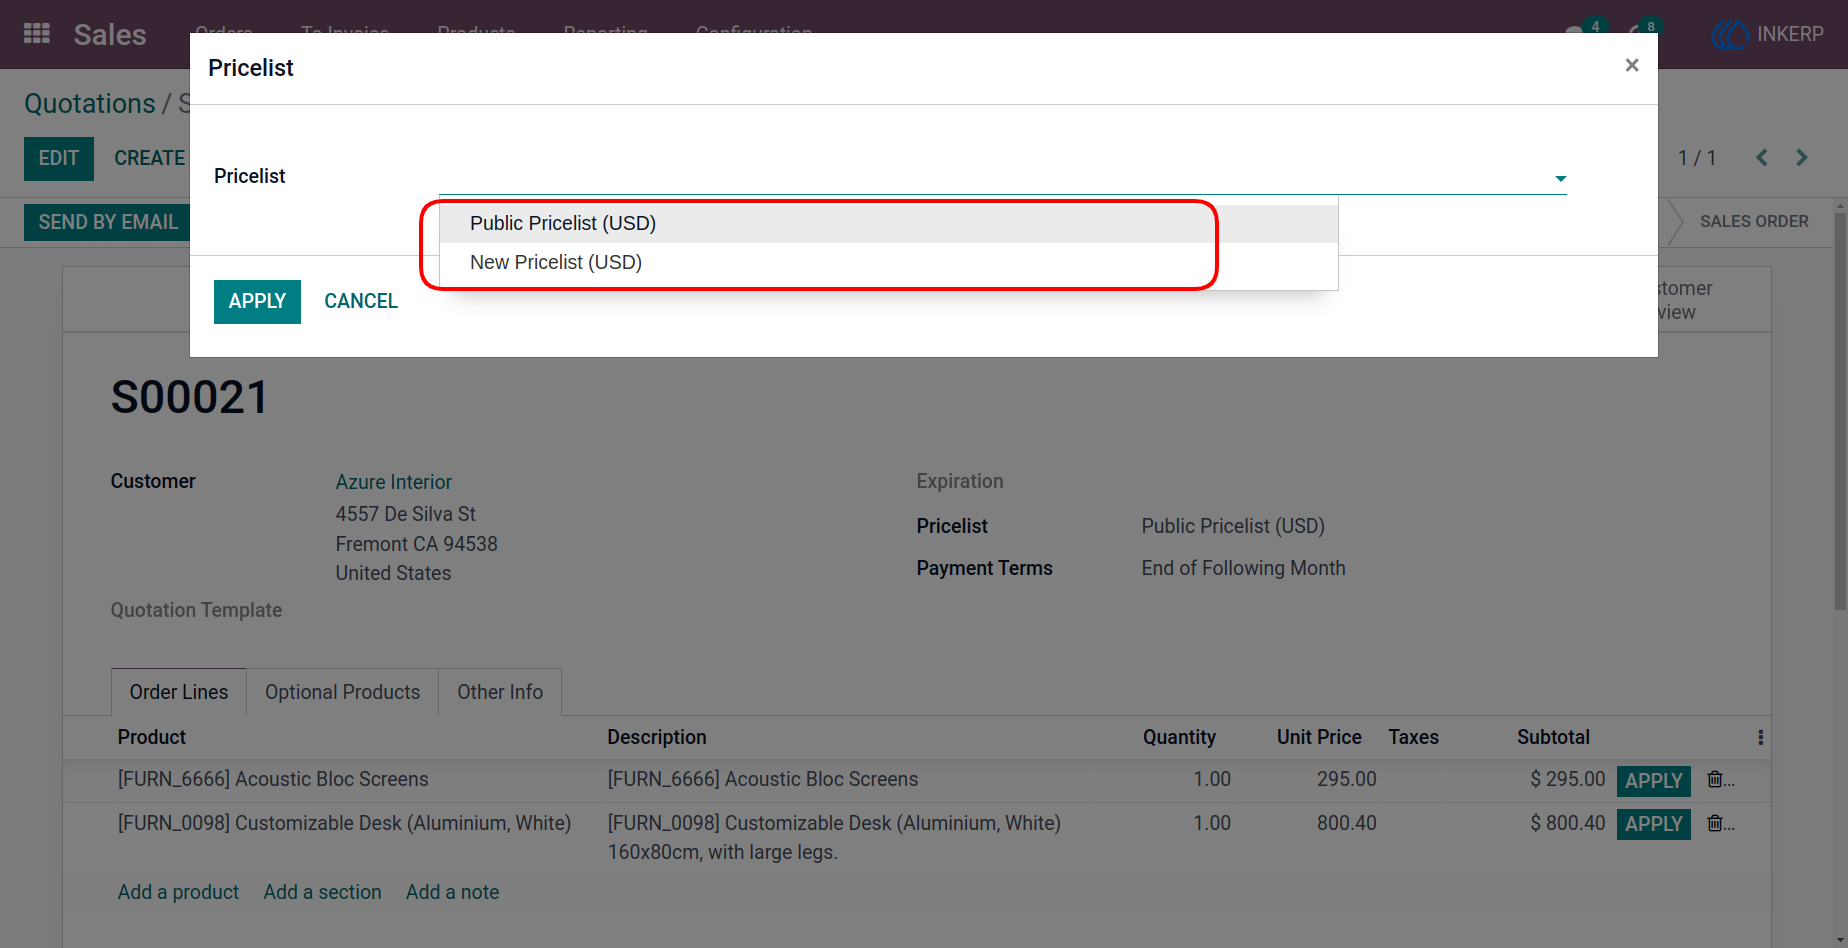The width and height of the screenshot is (1848, 948).
Task: Click the Sales app title
Action: click(110, 34)
